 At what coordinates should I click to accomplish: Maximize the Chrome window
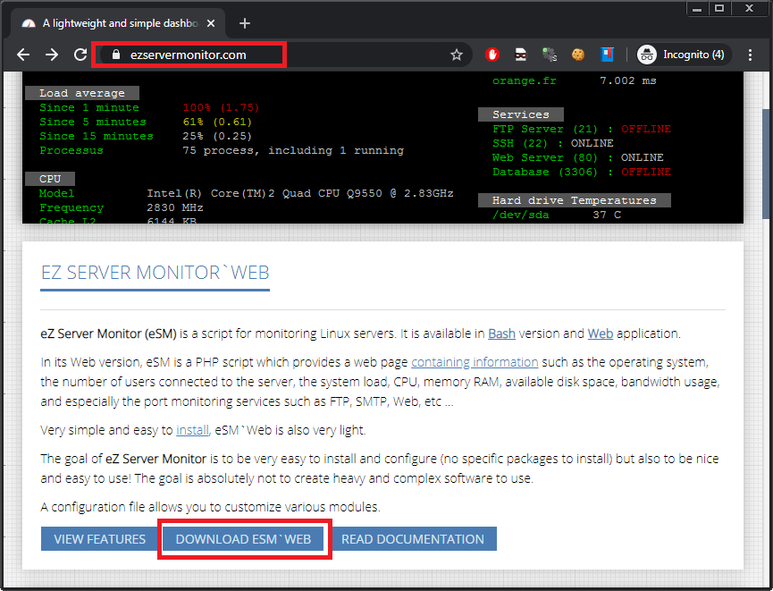click(720, 9)
